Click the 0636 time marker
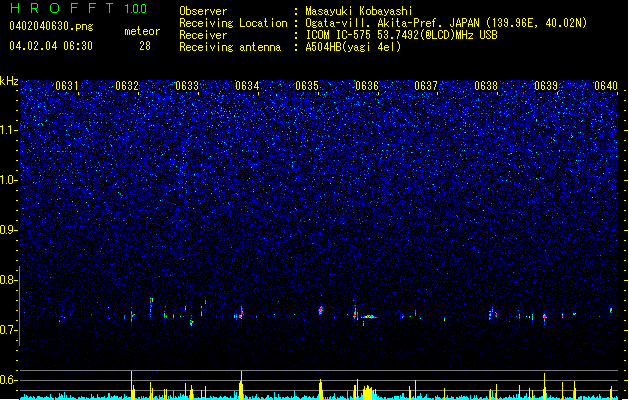 367,86
